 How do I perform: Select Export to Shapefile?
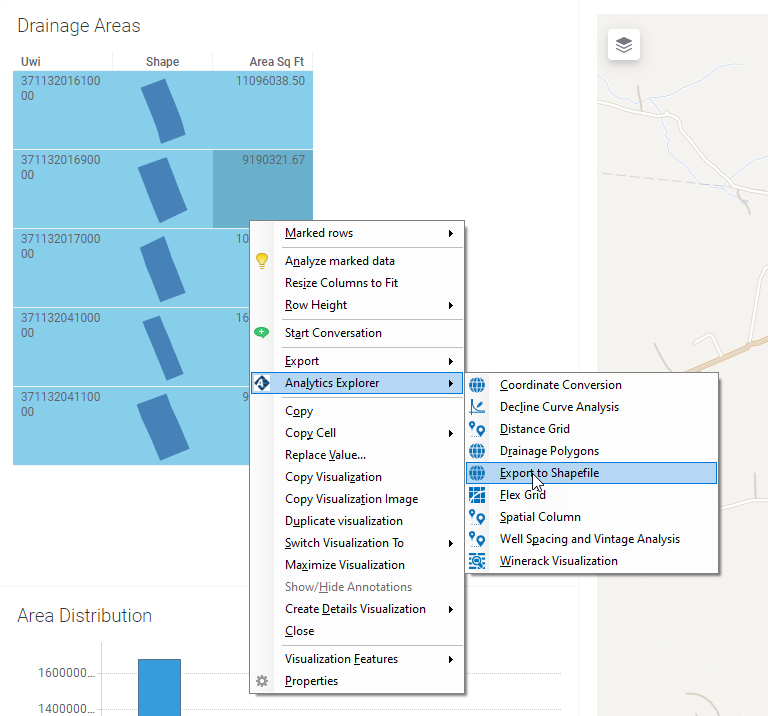pyautogui.click(x=591, y=473)
